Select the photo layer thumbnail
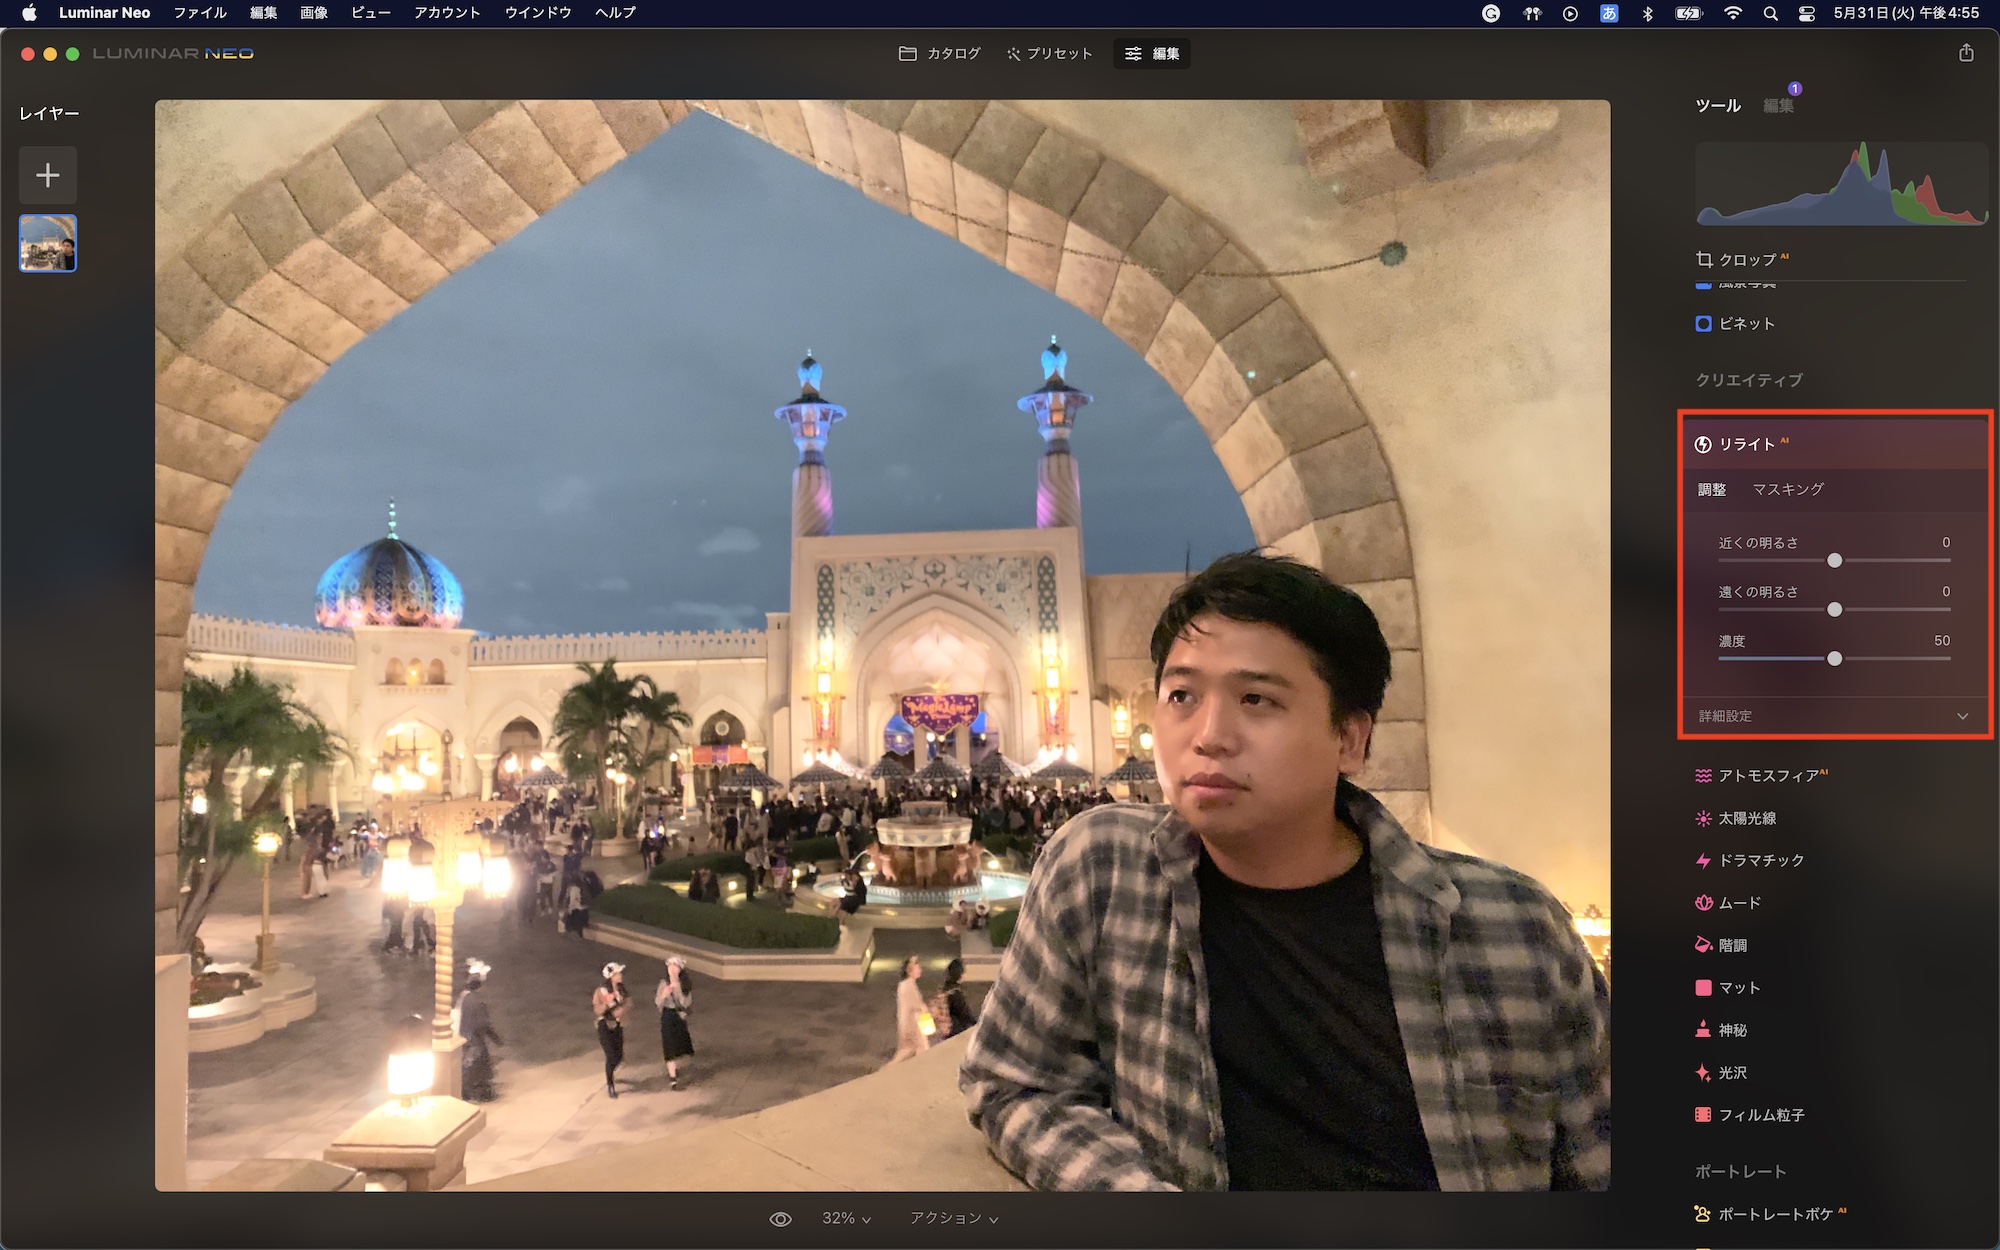2000x1250 pixels. tap(48, 243)
